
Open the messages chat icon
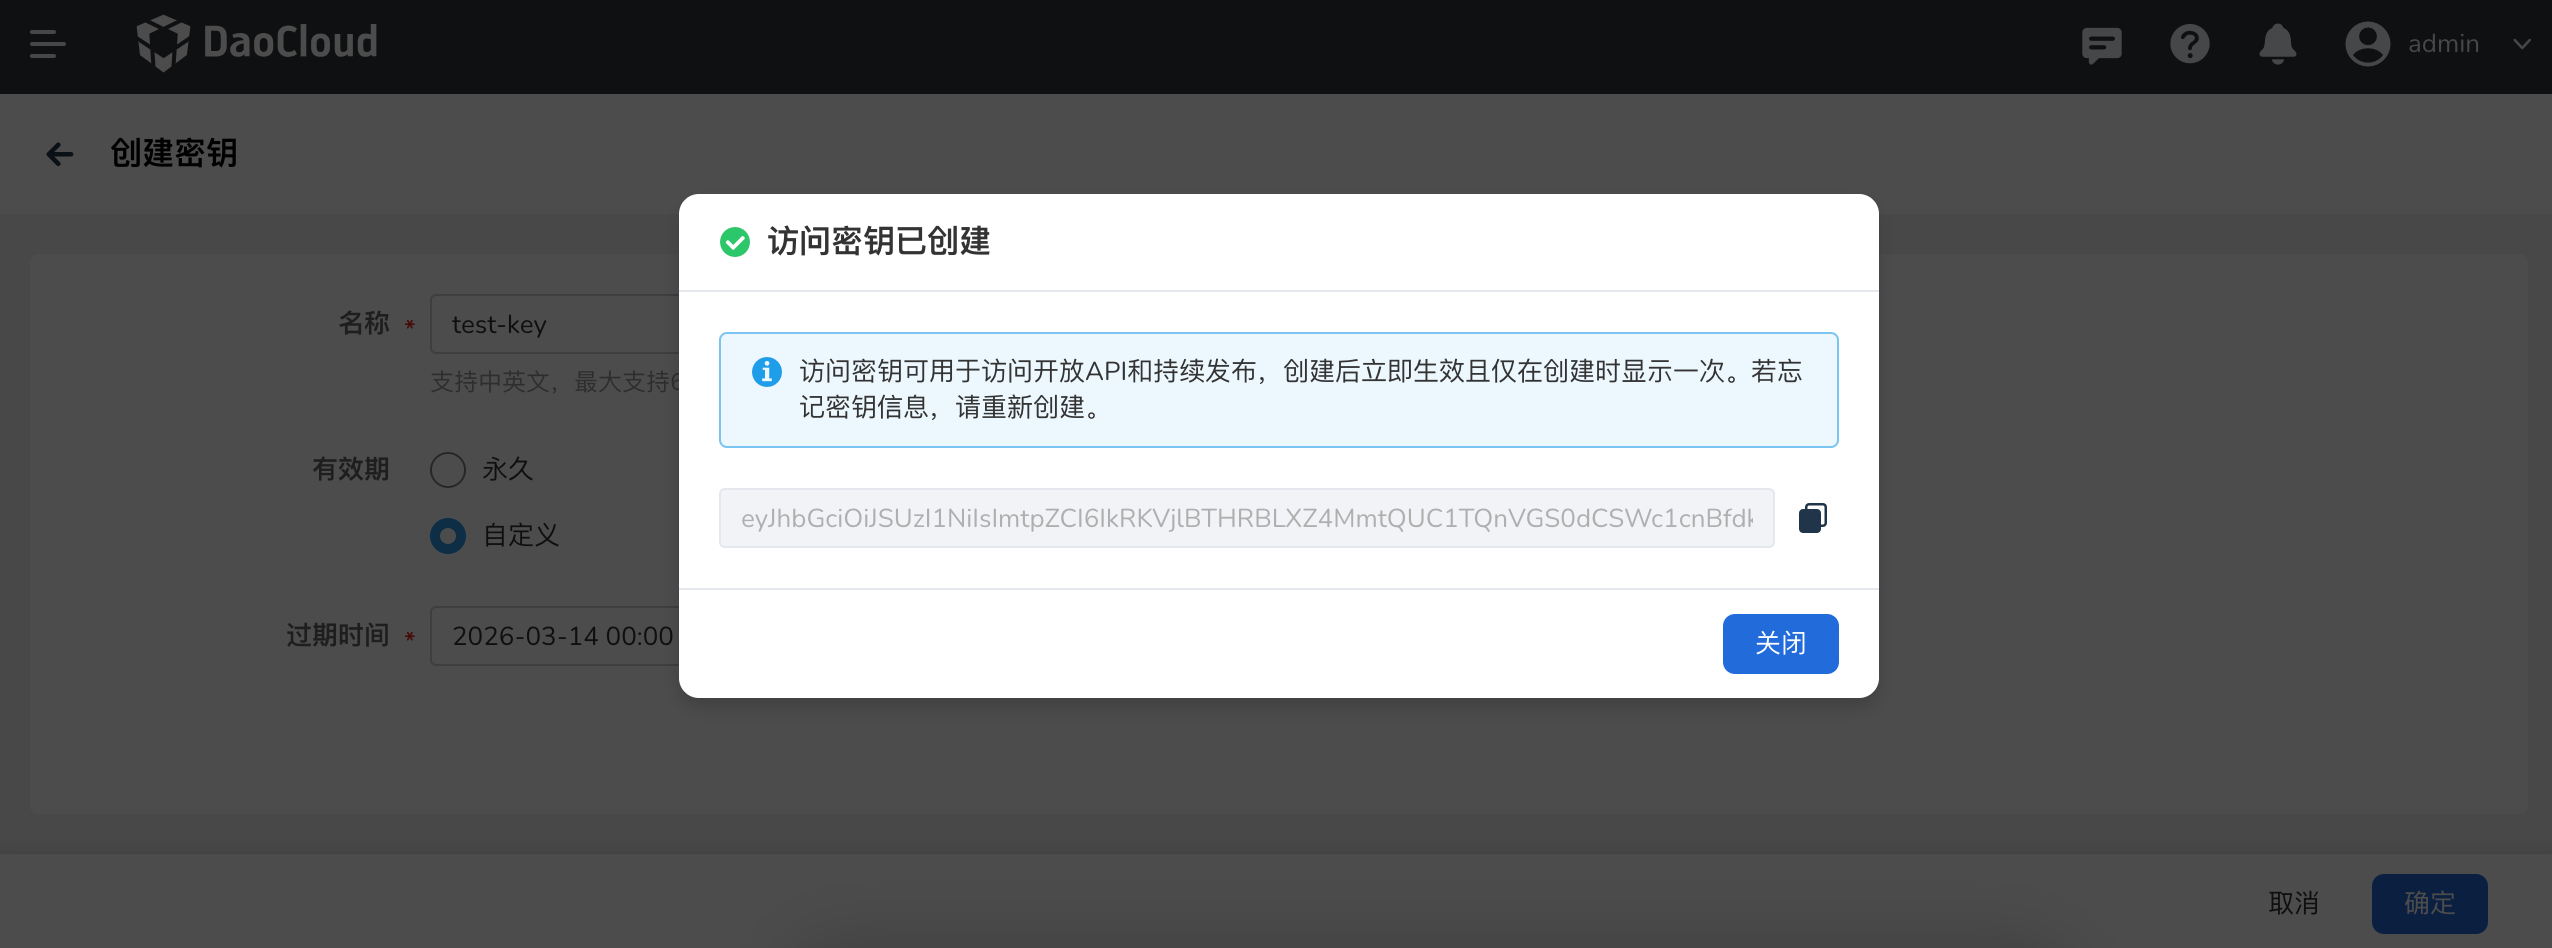[2101, 44]
